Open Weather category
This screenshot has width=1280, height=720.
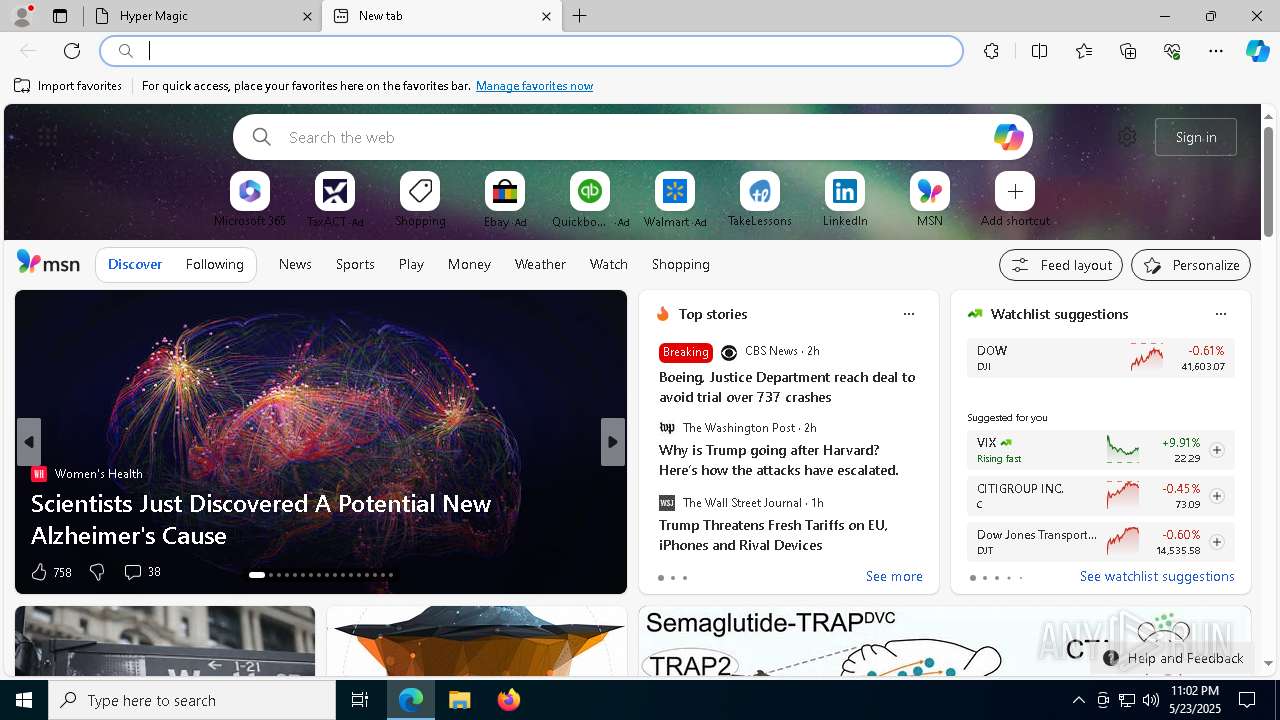[x=540, y=264]
